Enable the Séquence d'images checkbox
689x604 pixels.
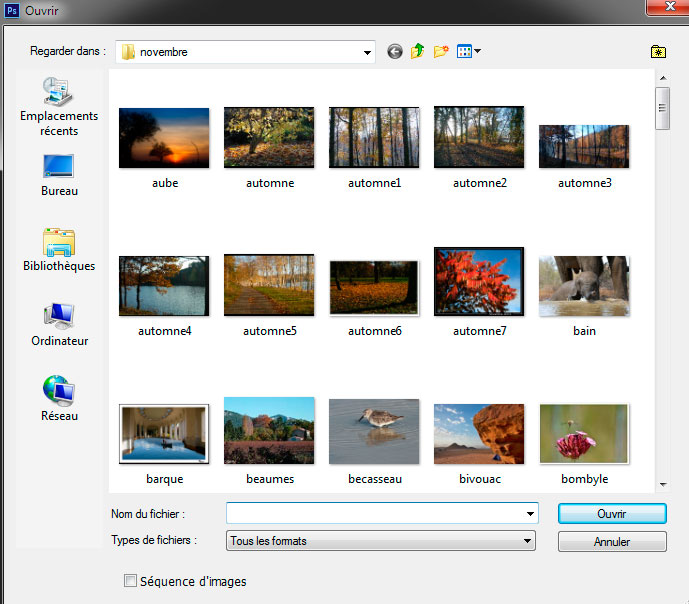click(x=130, y=581)
